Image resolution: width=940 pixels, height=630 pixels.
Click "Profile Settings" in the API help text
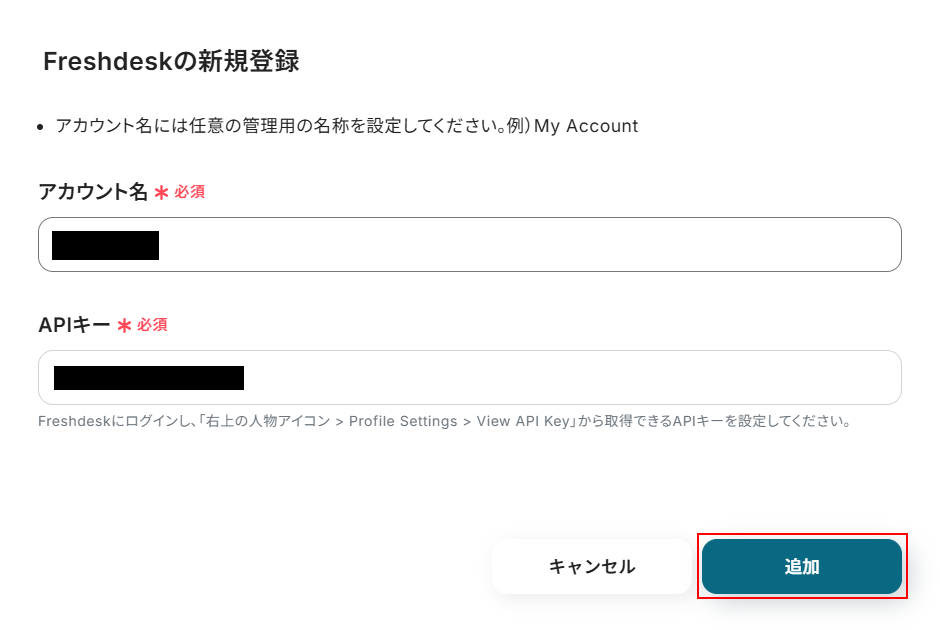[x=403, y=422]
